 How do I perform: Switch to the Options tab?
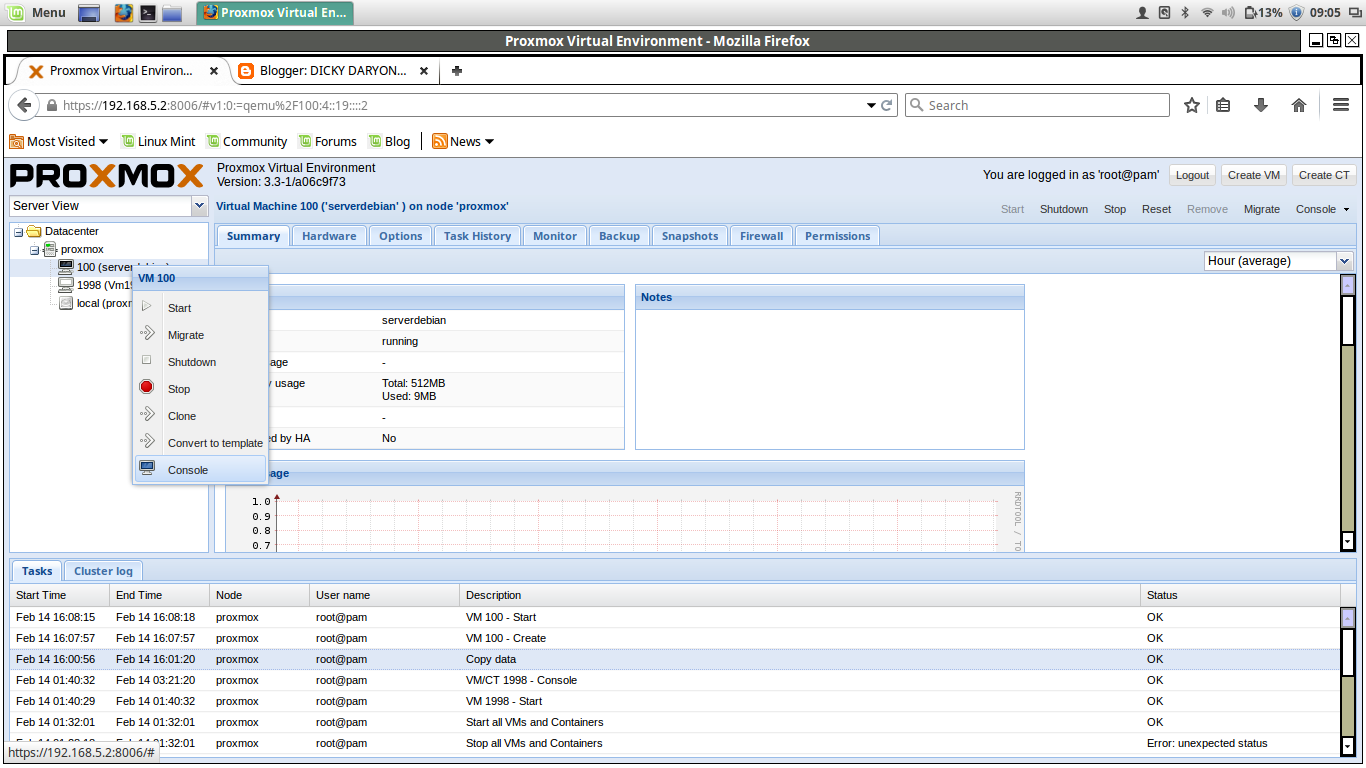[x=400, y=236]
